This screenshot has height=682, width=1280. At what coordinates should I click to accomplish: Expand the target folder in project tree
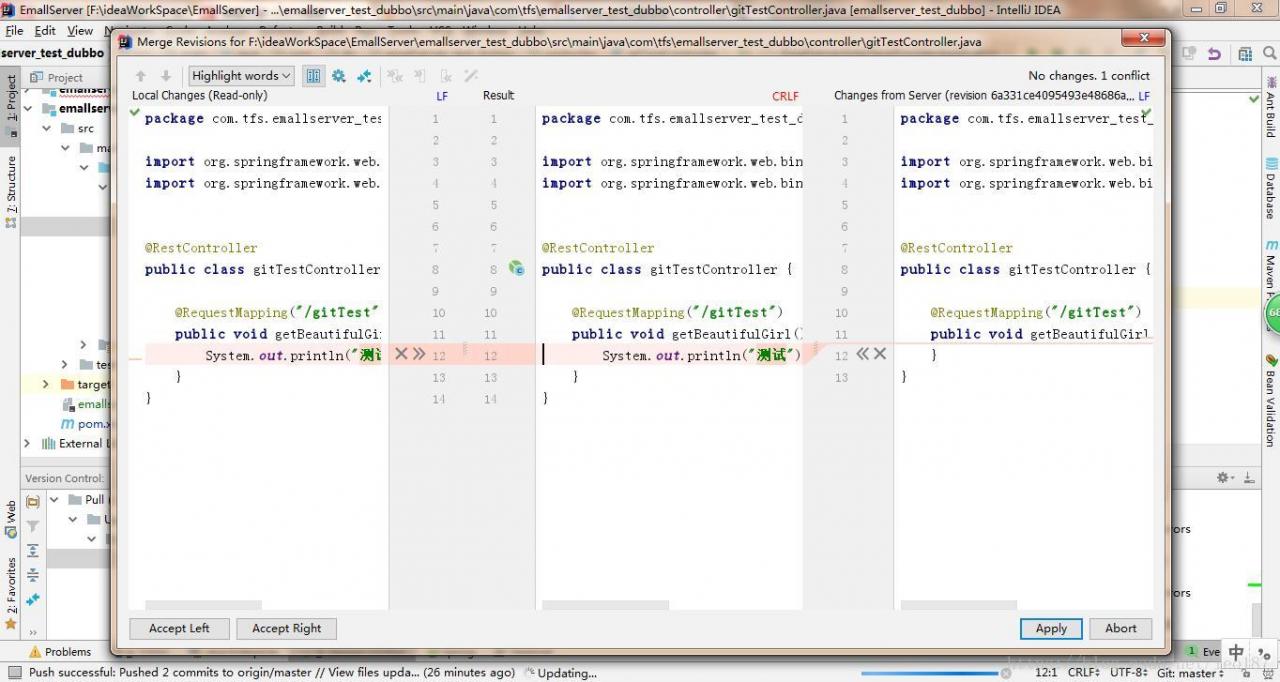coord(46,384)
